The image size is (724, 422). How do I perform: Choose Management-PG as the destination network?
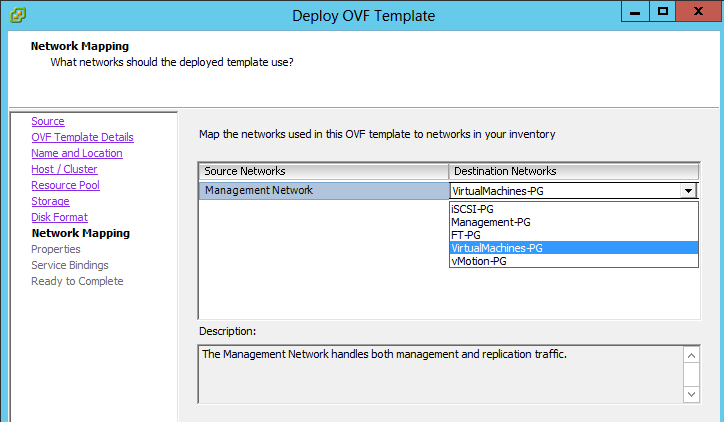[489, 222]
